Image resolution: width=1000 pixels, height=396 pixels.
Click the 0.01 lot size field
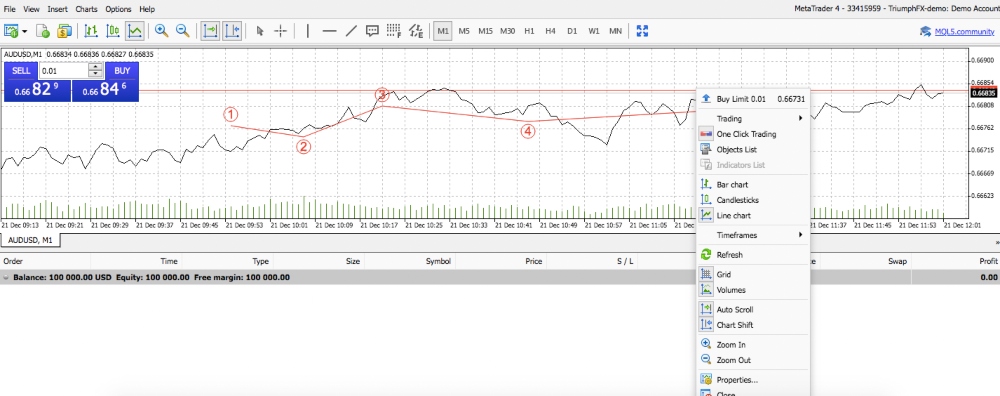pos(64,71)
